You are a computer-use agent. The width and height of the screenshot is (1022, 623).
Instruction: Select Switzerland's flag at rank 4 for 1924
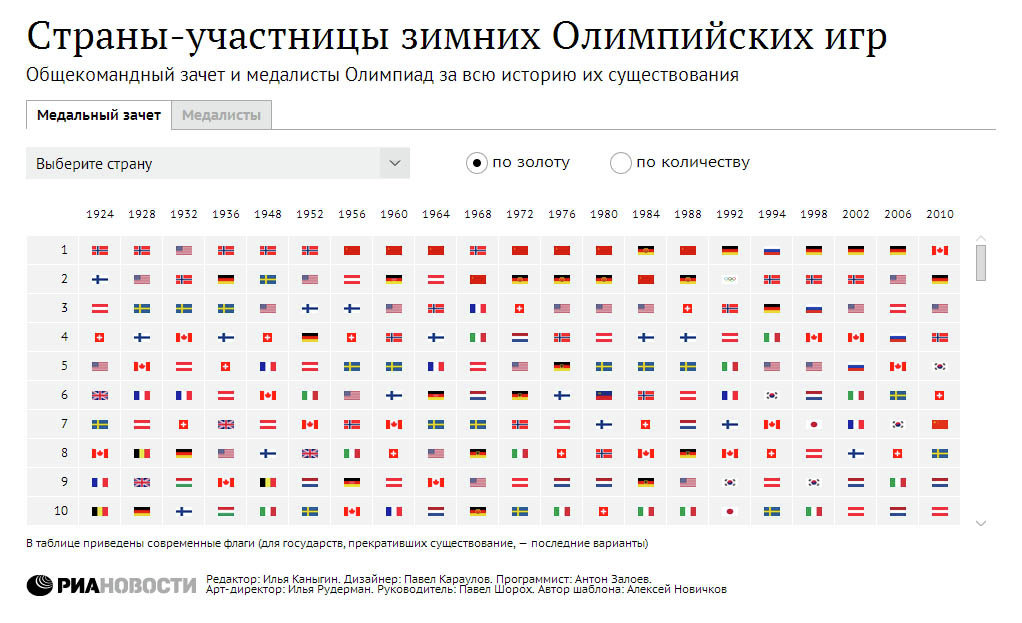tap(100, 338)
